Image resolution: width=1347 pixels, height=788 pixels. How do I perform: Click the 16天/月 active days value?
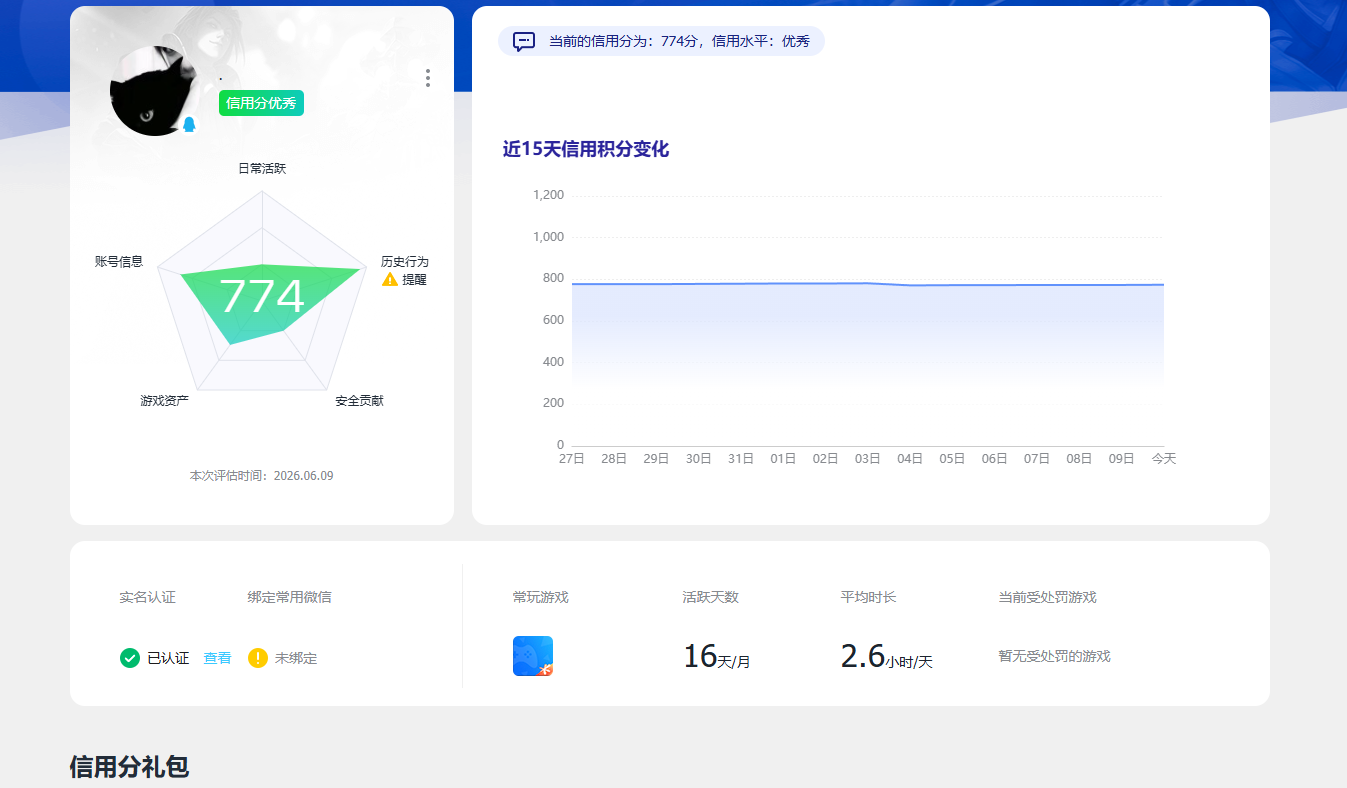click(x=717, y=657)
